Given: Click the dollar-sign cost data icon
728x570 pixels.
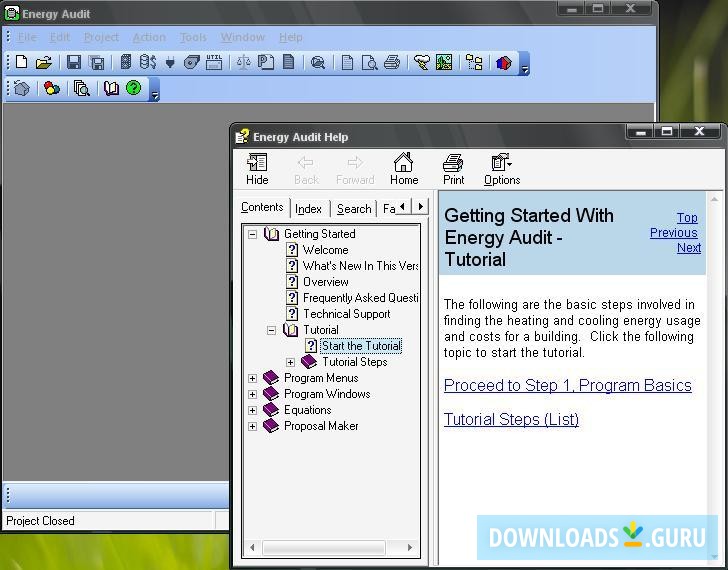Looking at the screenshot, I should pos(148,62).
